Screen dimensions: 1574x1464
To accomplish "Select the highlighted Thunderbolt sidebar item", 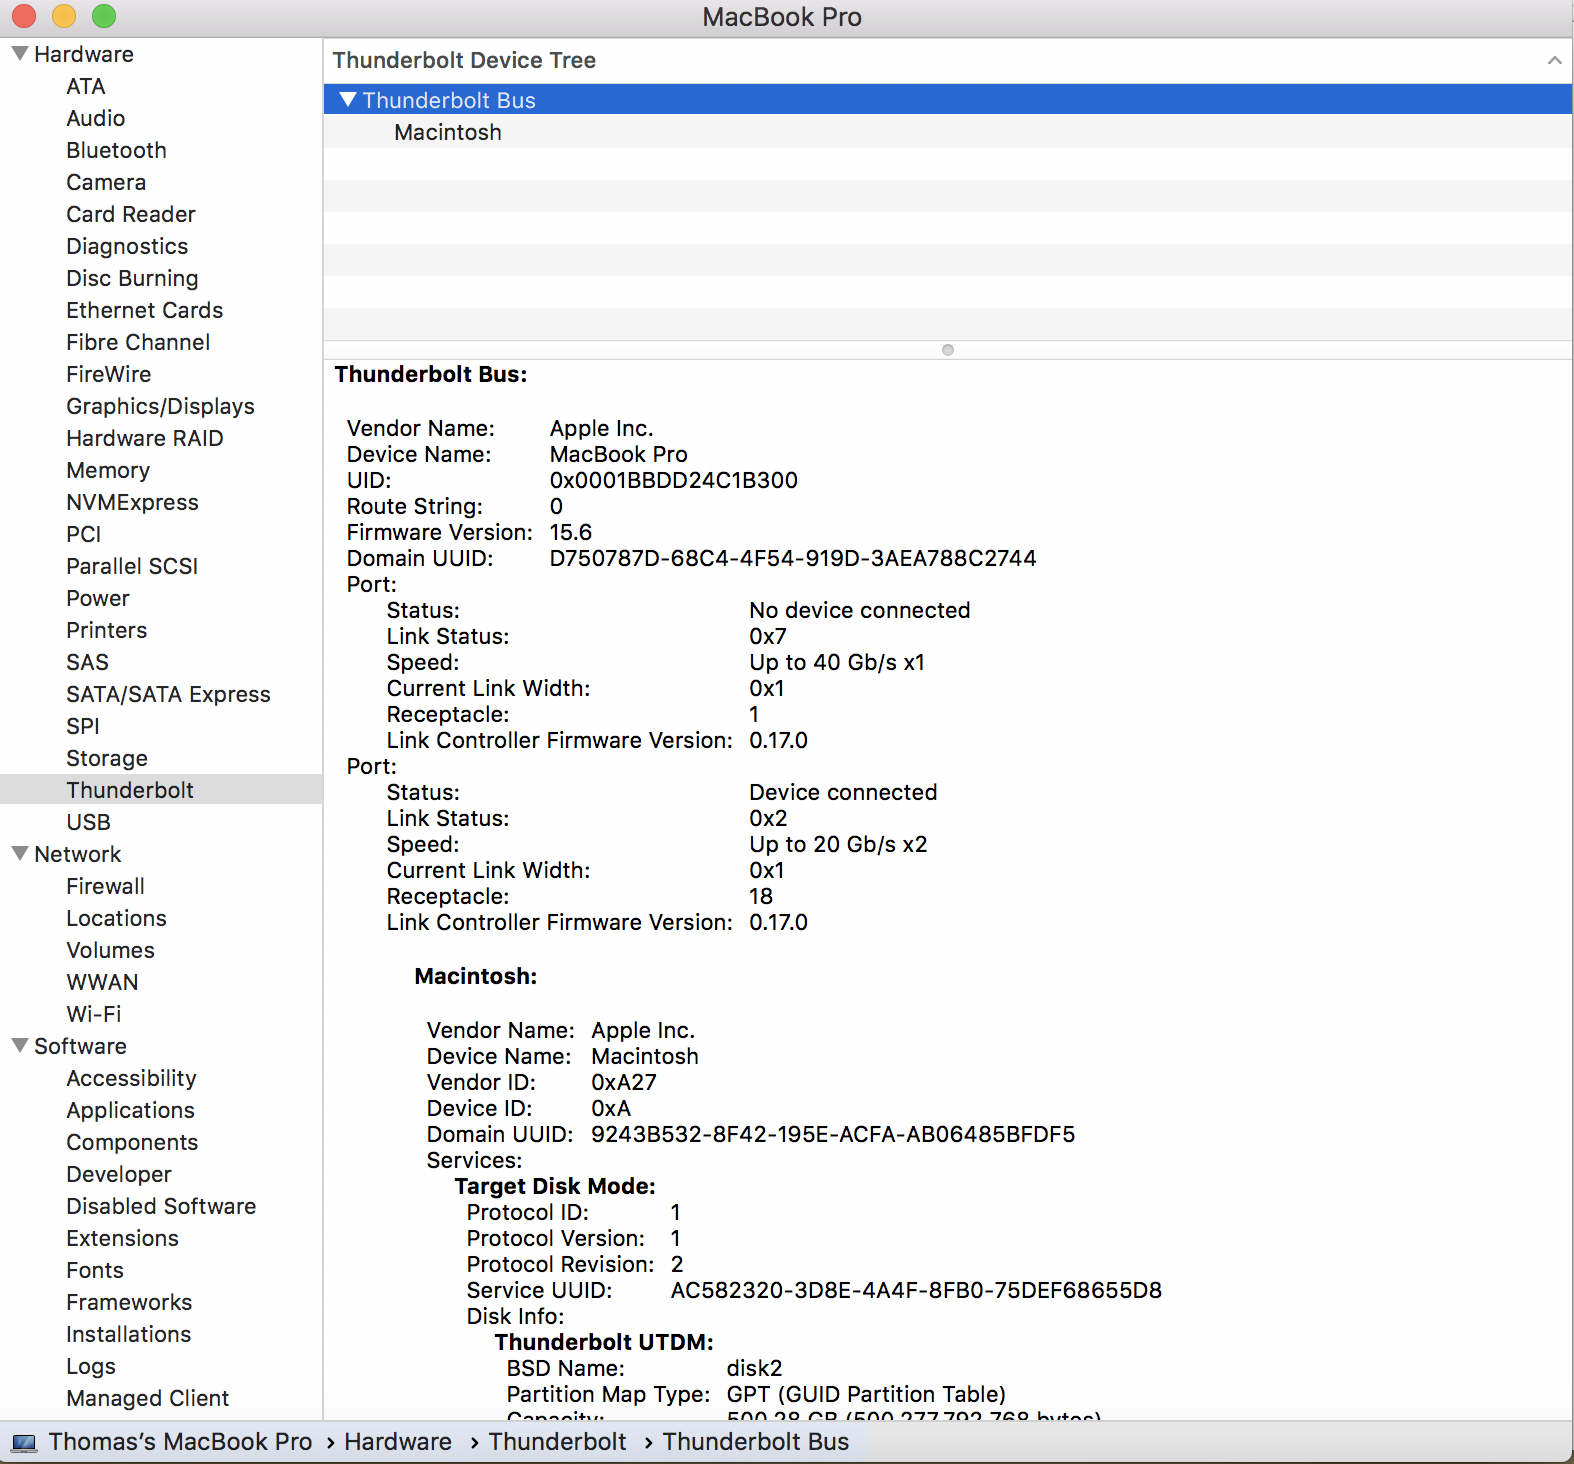I will [x=130, y=790].
